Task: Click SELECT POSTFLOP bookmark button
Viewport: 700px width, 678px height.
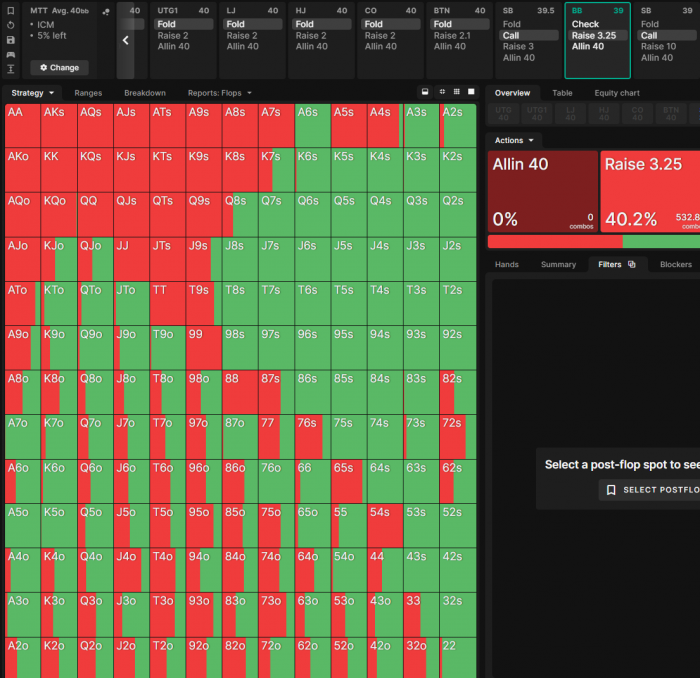Action: pyautogui.click(x=652, y=490)
